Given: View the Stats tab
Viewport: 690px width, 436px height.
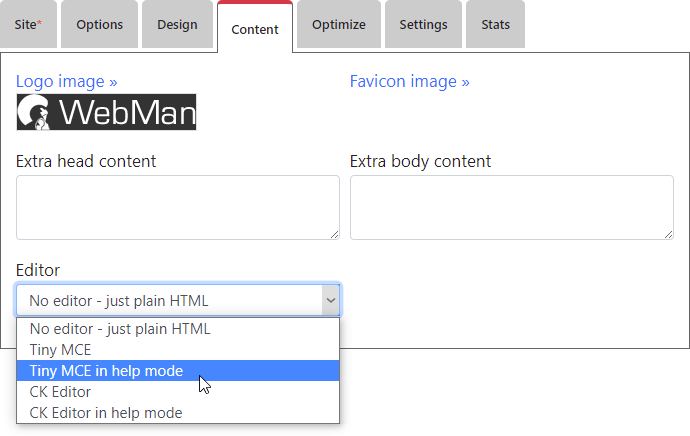Looking at the screenshot, I should tap(495, 24).
